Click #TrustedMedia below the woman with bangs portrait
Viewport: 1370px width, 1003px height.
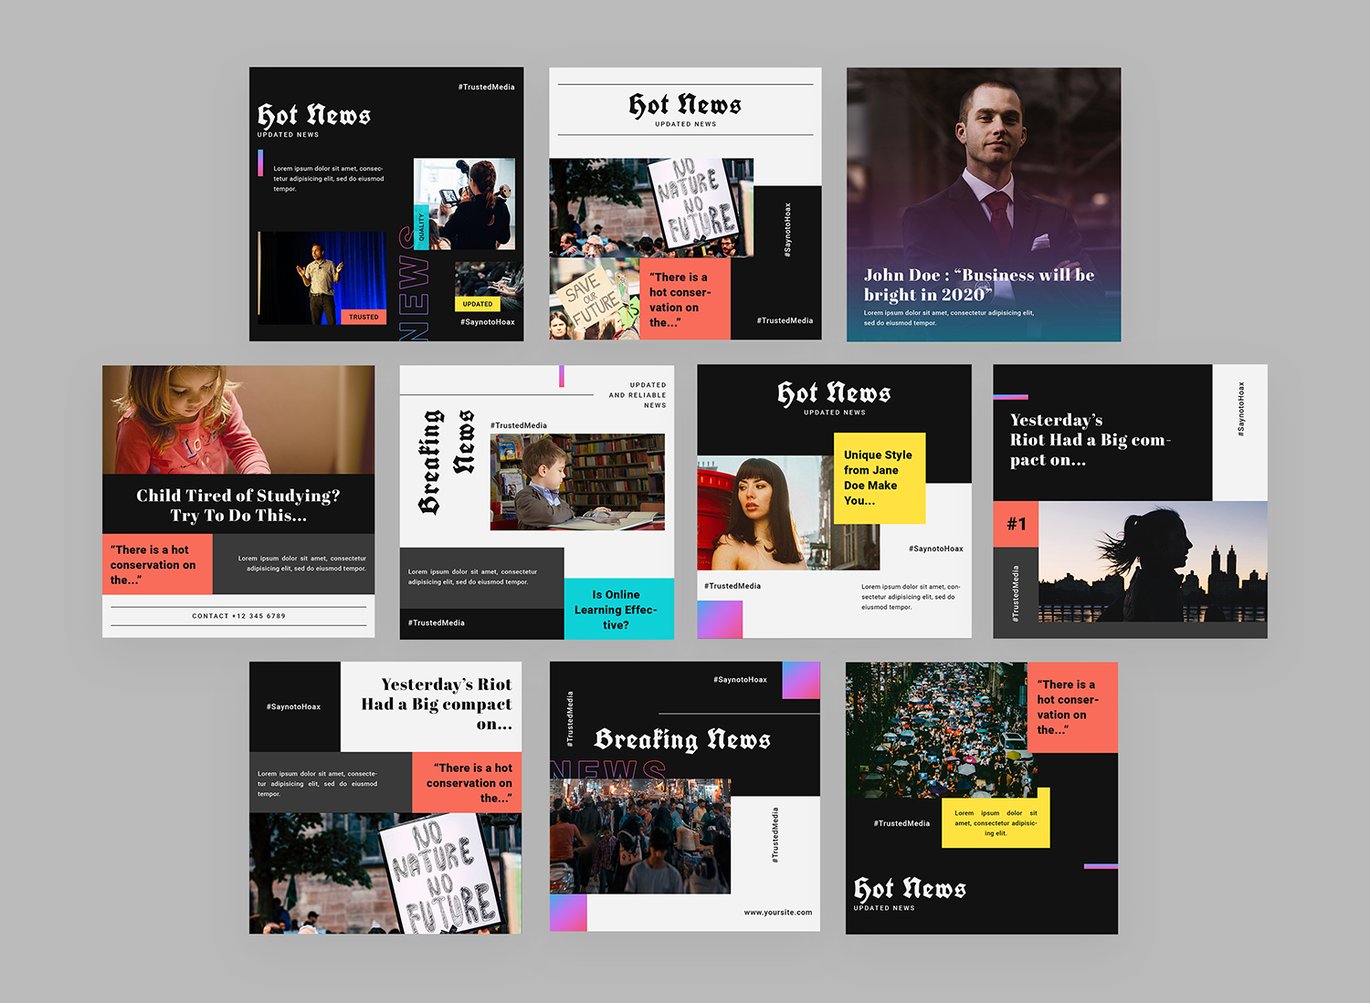tap(732, 586)
